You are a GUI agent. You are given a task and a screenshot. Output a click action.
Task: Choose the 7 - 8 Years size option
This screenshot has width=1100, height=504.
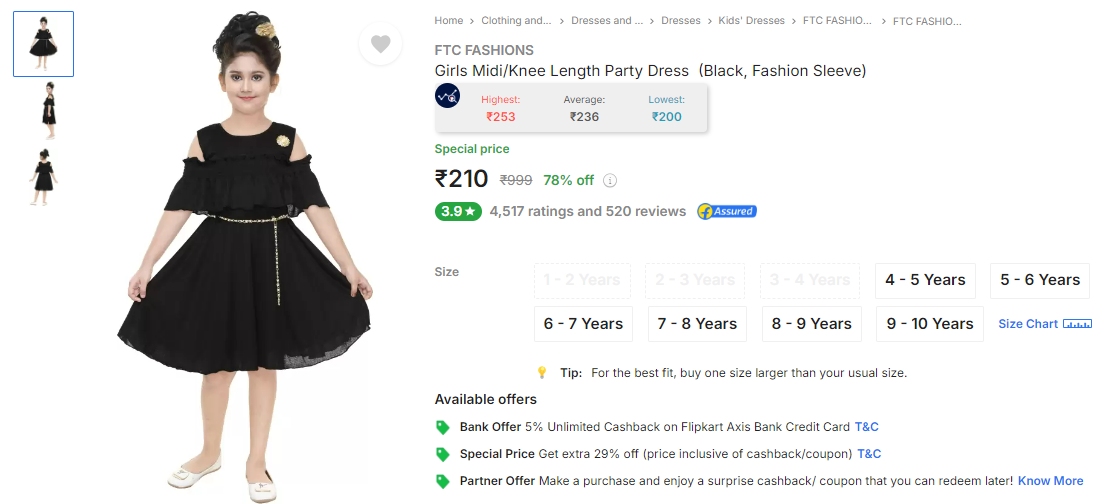697,324
